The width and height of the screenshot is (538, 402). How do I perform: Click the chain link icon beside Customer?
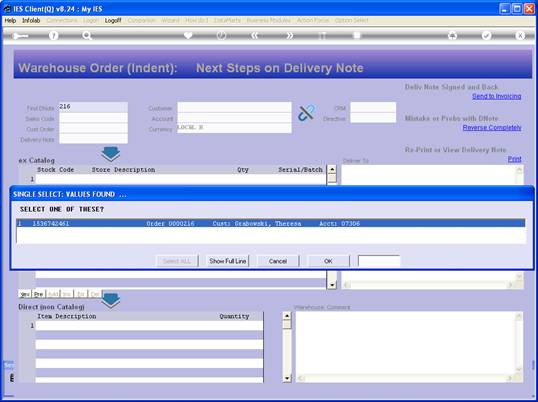click(306, 113)
